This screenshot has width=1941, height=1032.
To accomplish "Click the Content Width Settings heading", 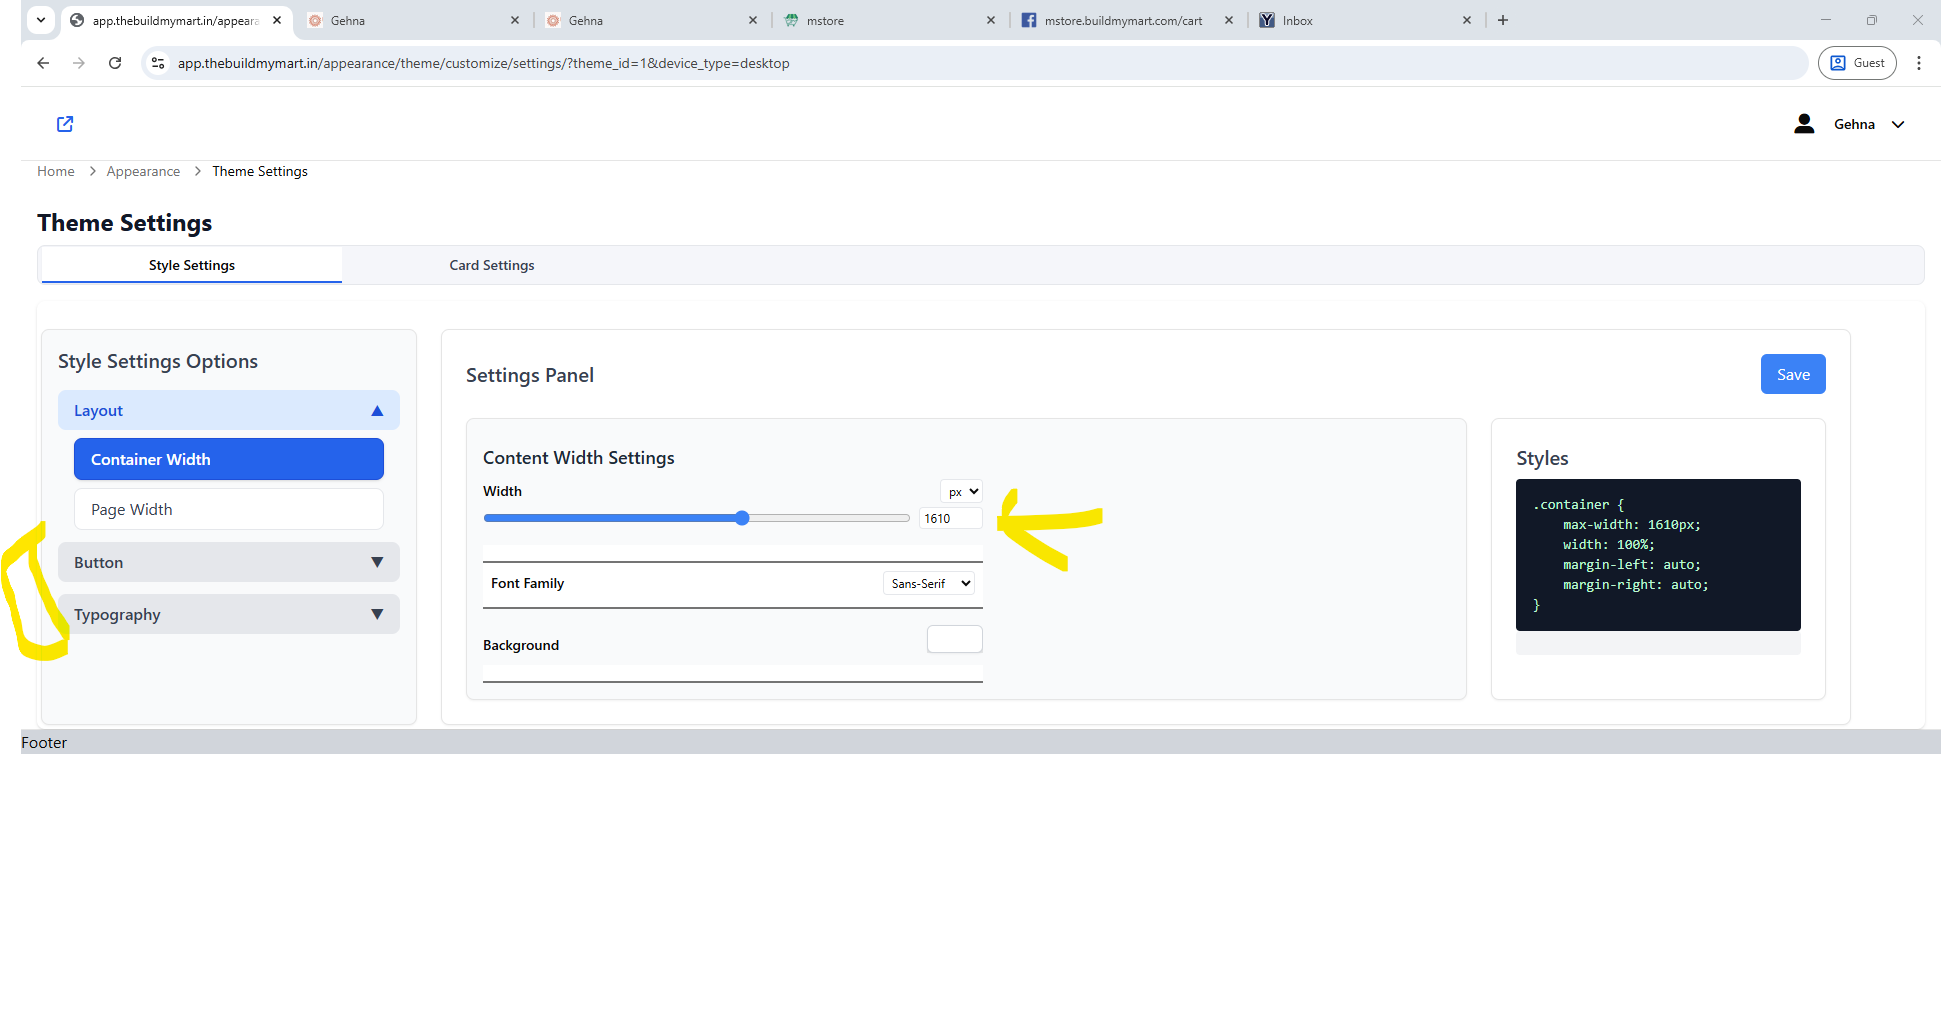I will tap(579, 458).
